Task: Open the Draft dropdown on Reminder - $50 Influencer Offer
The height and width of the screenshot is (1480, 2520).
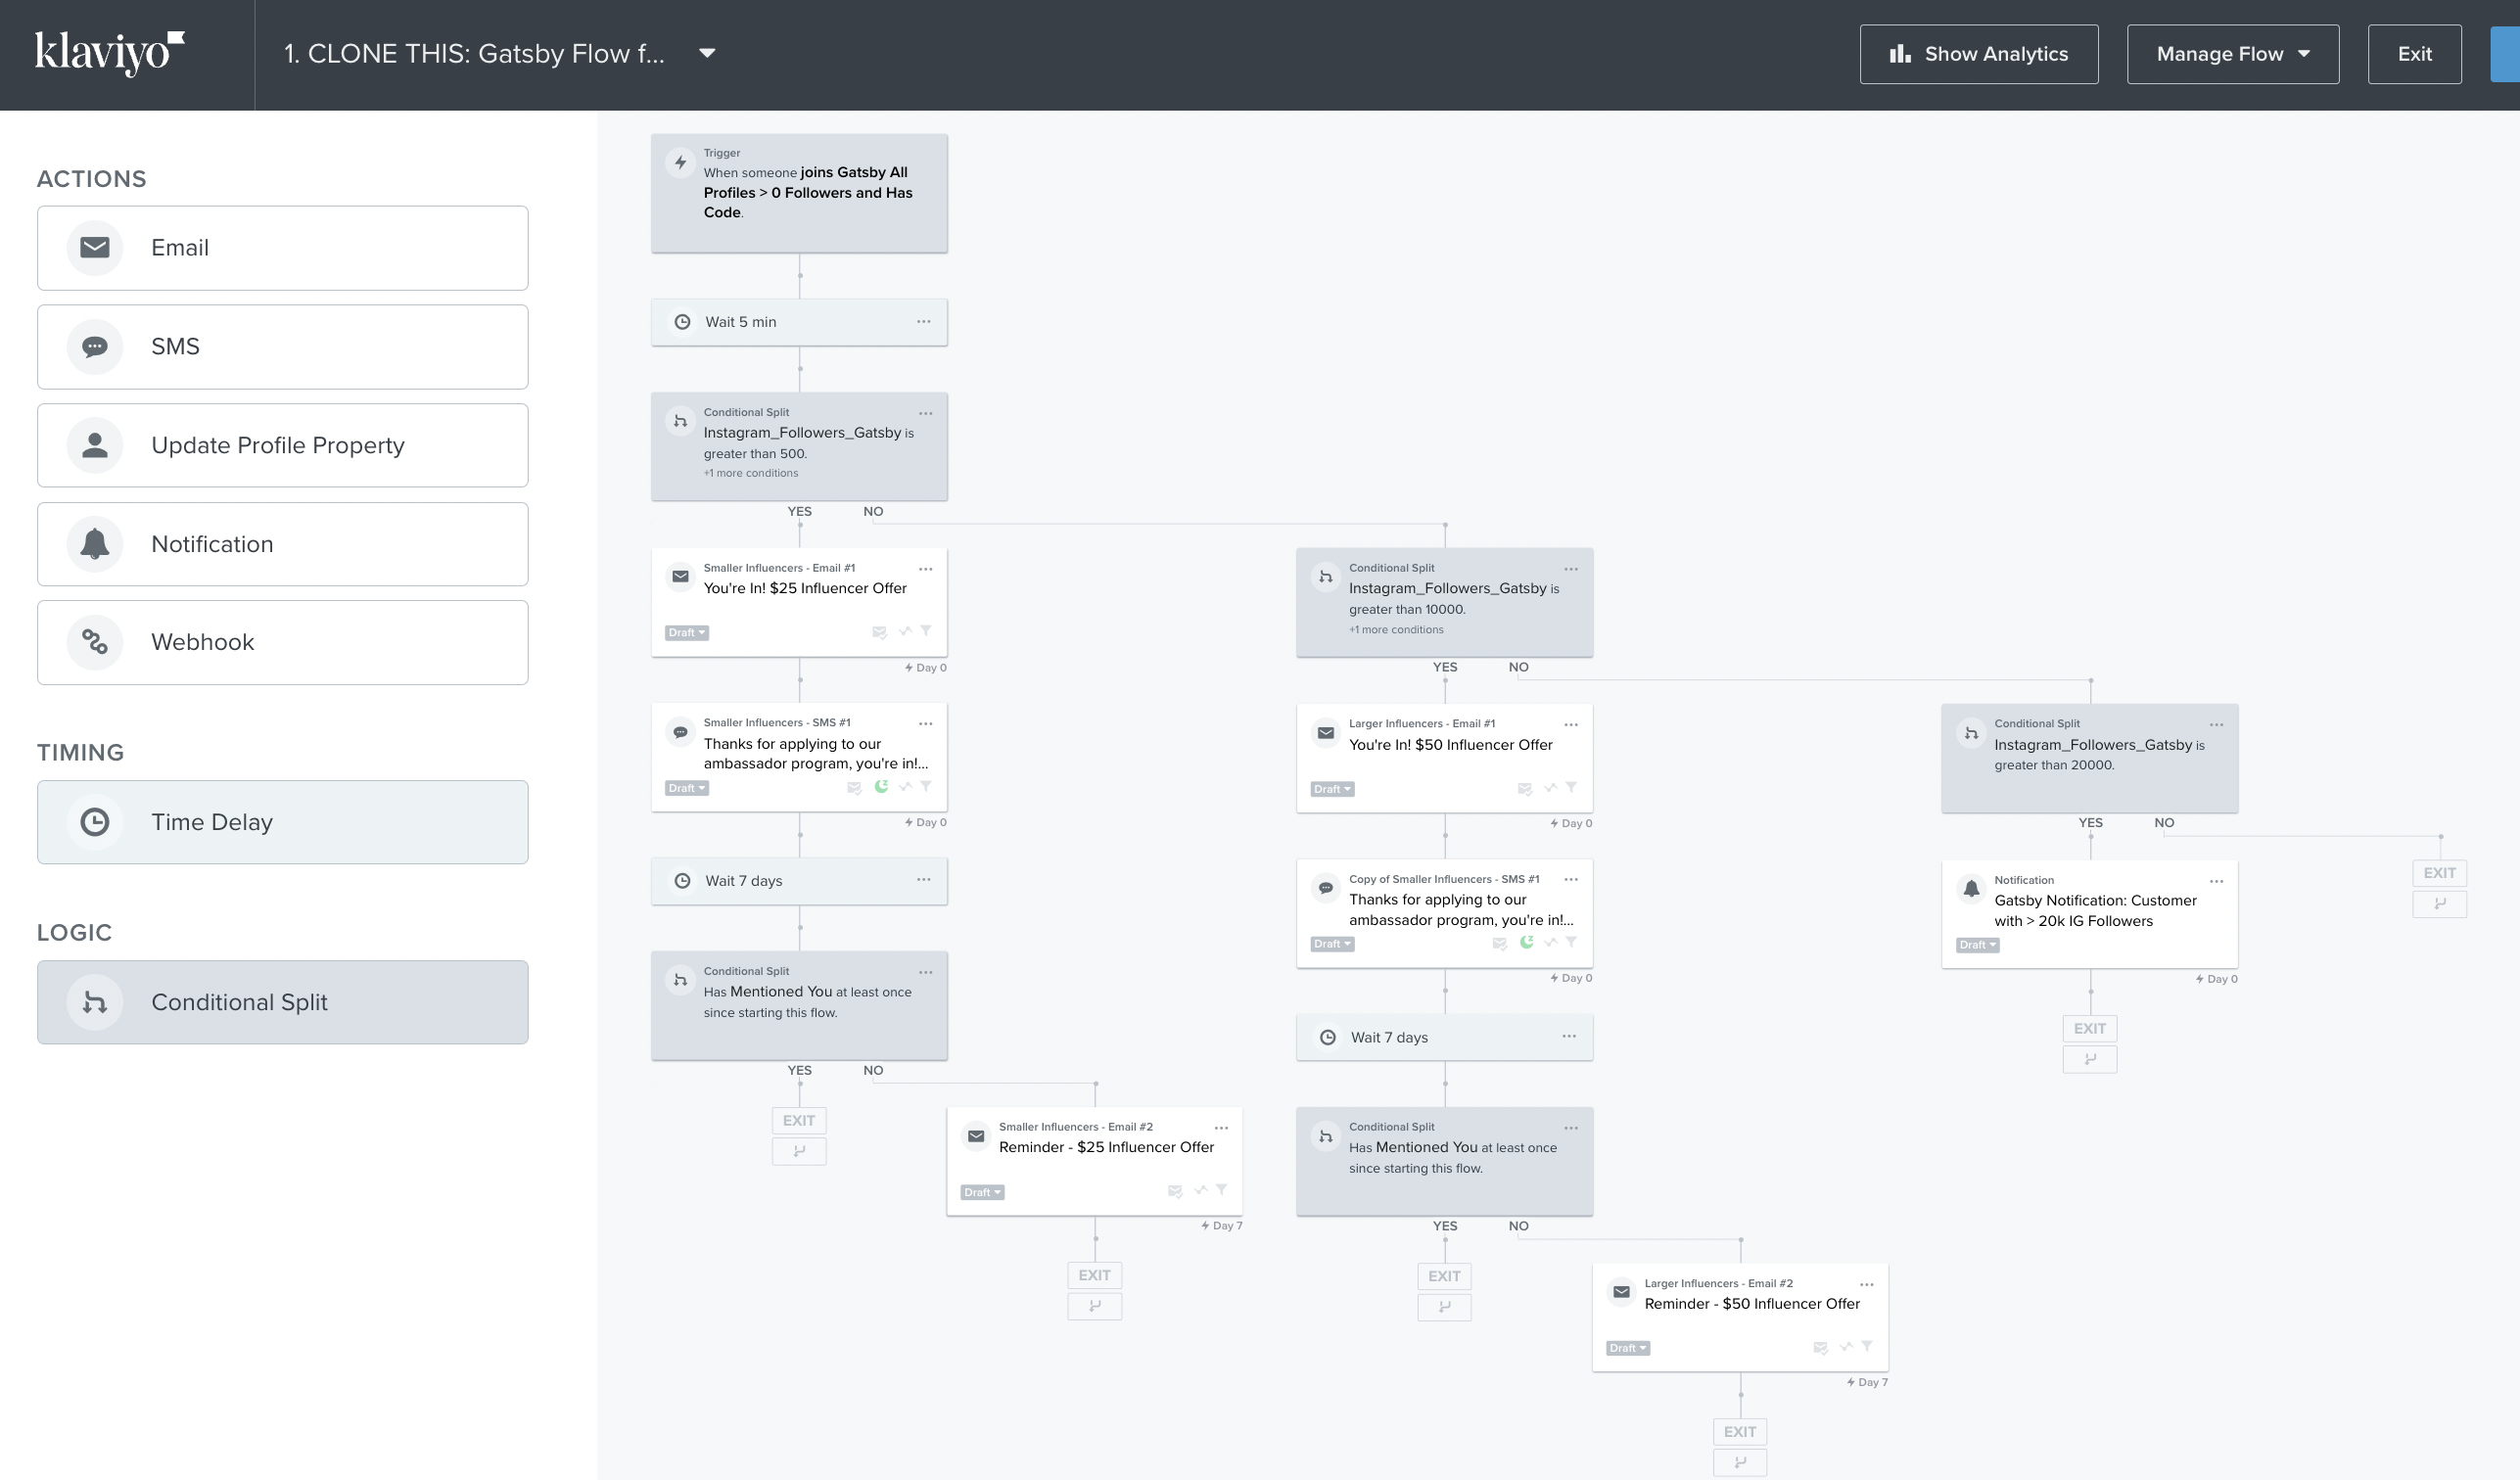Action: [x=1627, y=1348]
